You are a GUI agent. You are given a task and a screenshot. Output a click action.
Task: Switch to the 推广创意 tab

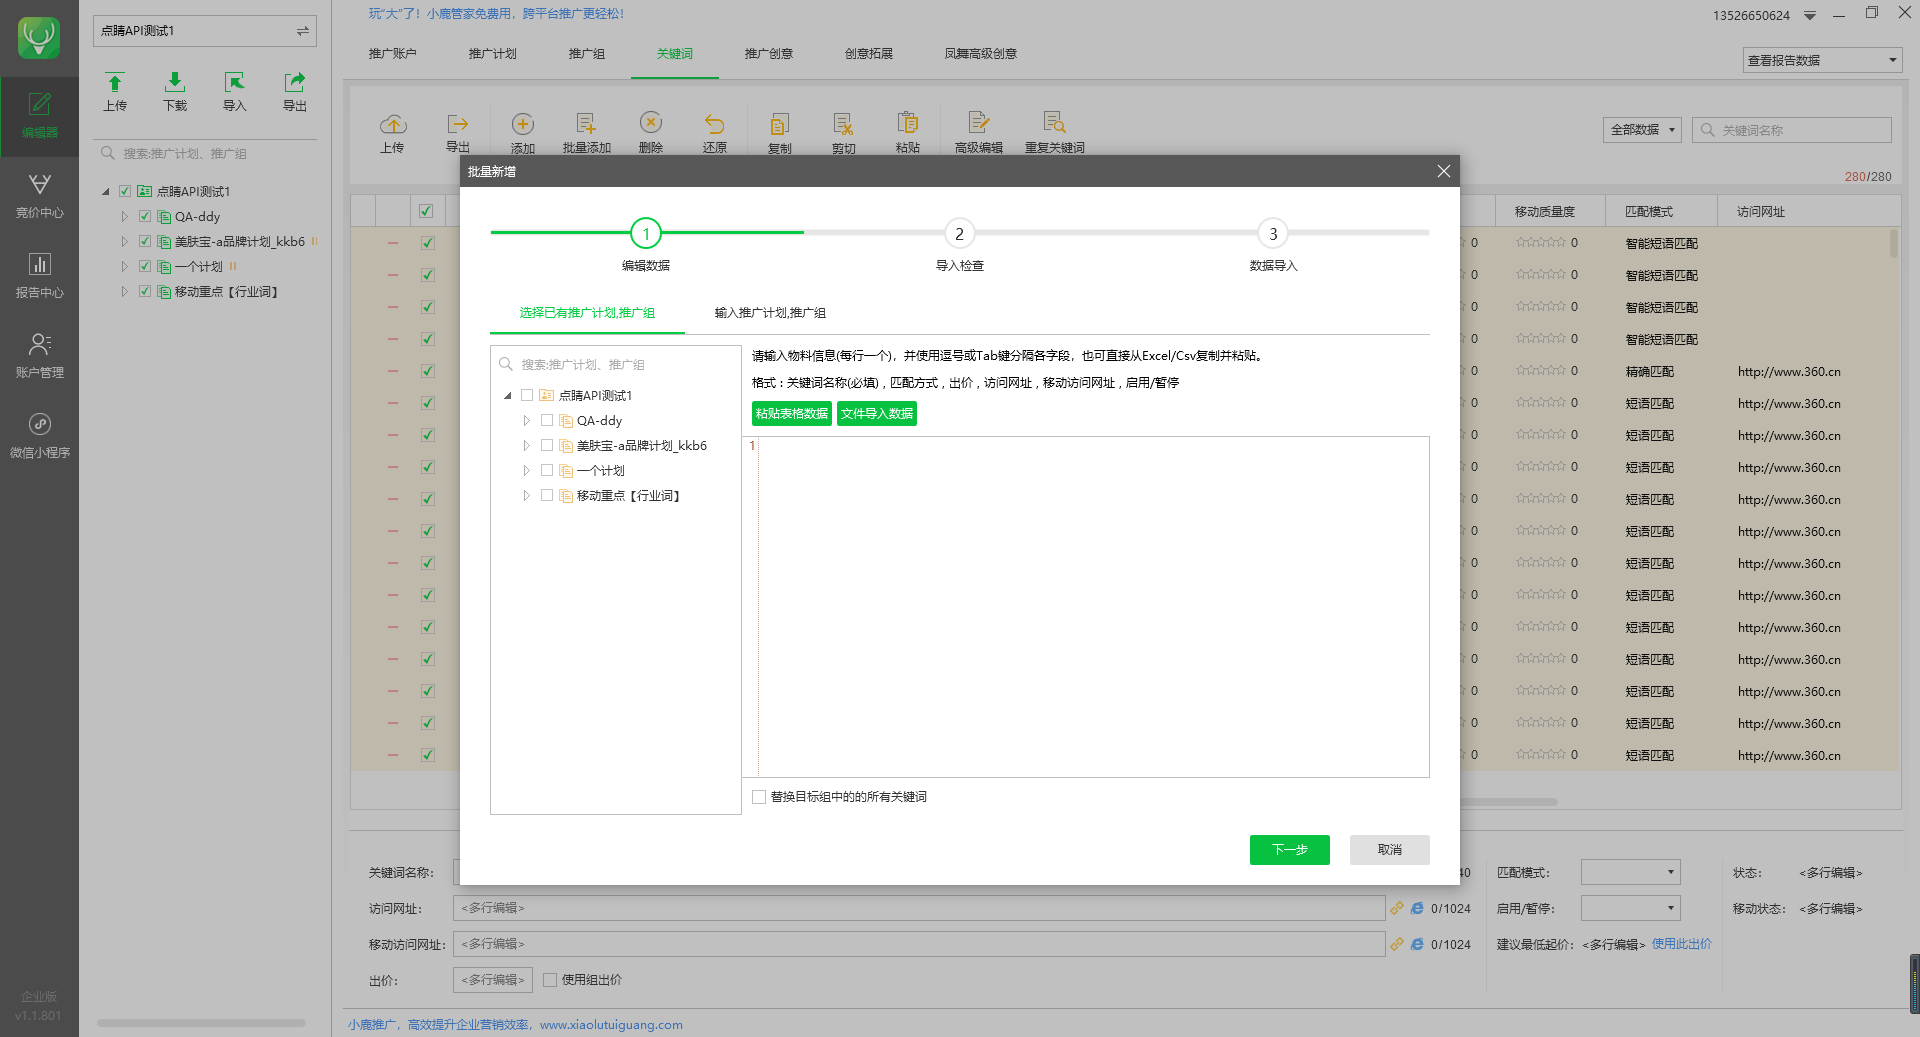click(768, 54)
